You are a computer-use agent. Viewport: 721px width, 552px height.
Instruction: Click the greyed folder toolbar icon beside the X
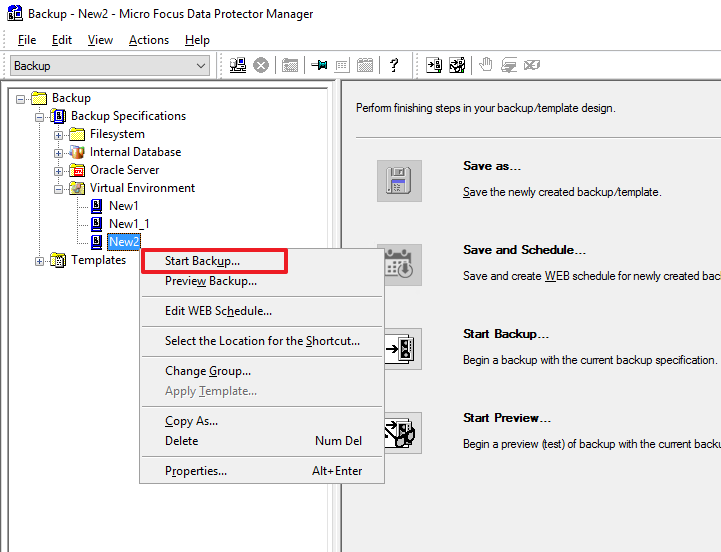[x=290, y=65]
